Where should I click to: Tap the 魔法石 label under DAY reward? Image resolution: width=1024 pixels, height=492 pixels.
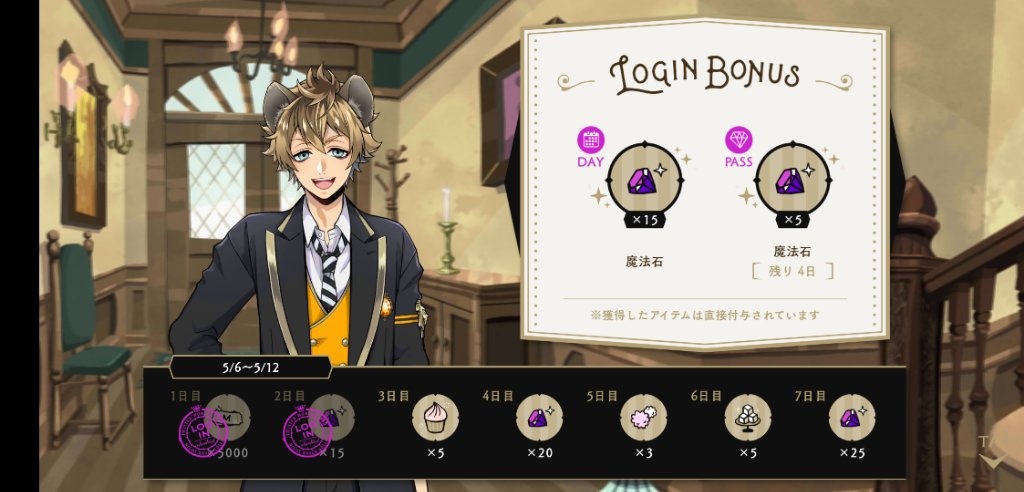[645, 262]
